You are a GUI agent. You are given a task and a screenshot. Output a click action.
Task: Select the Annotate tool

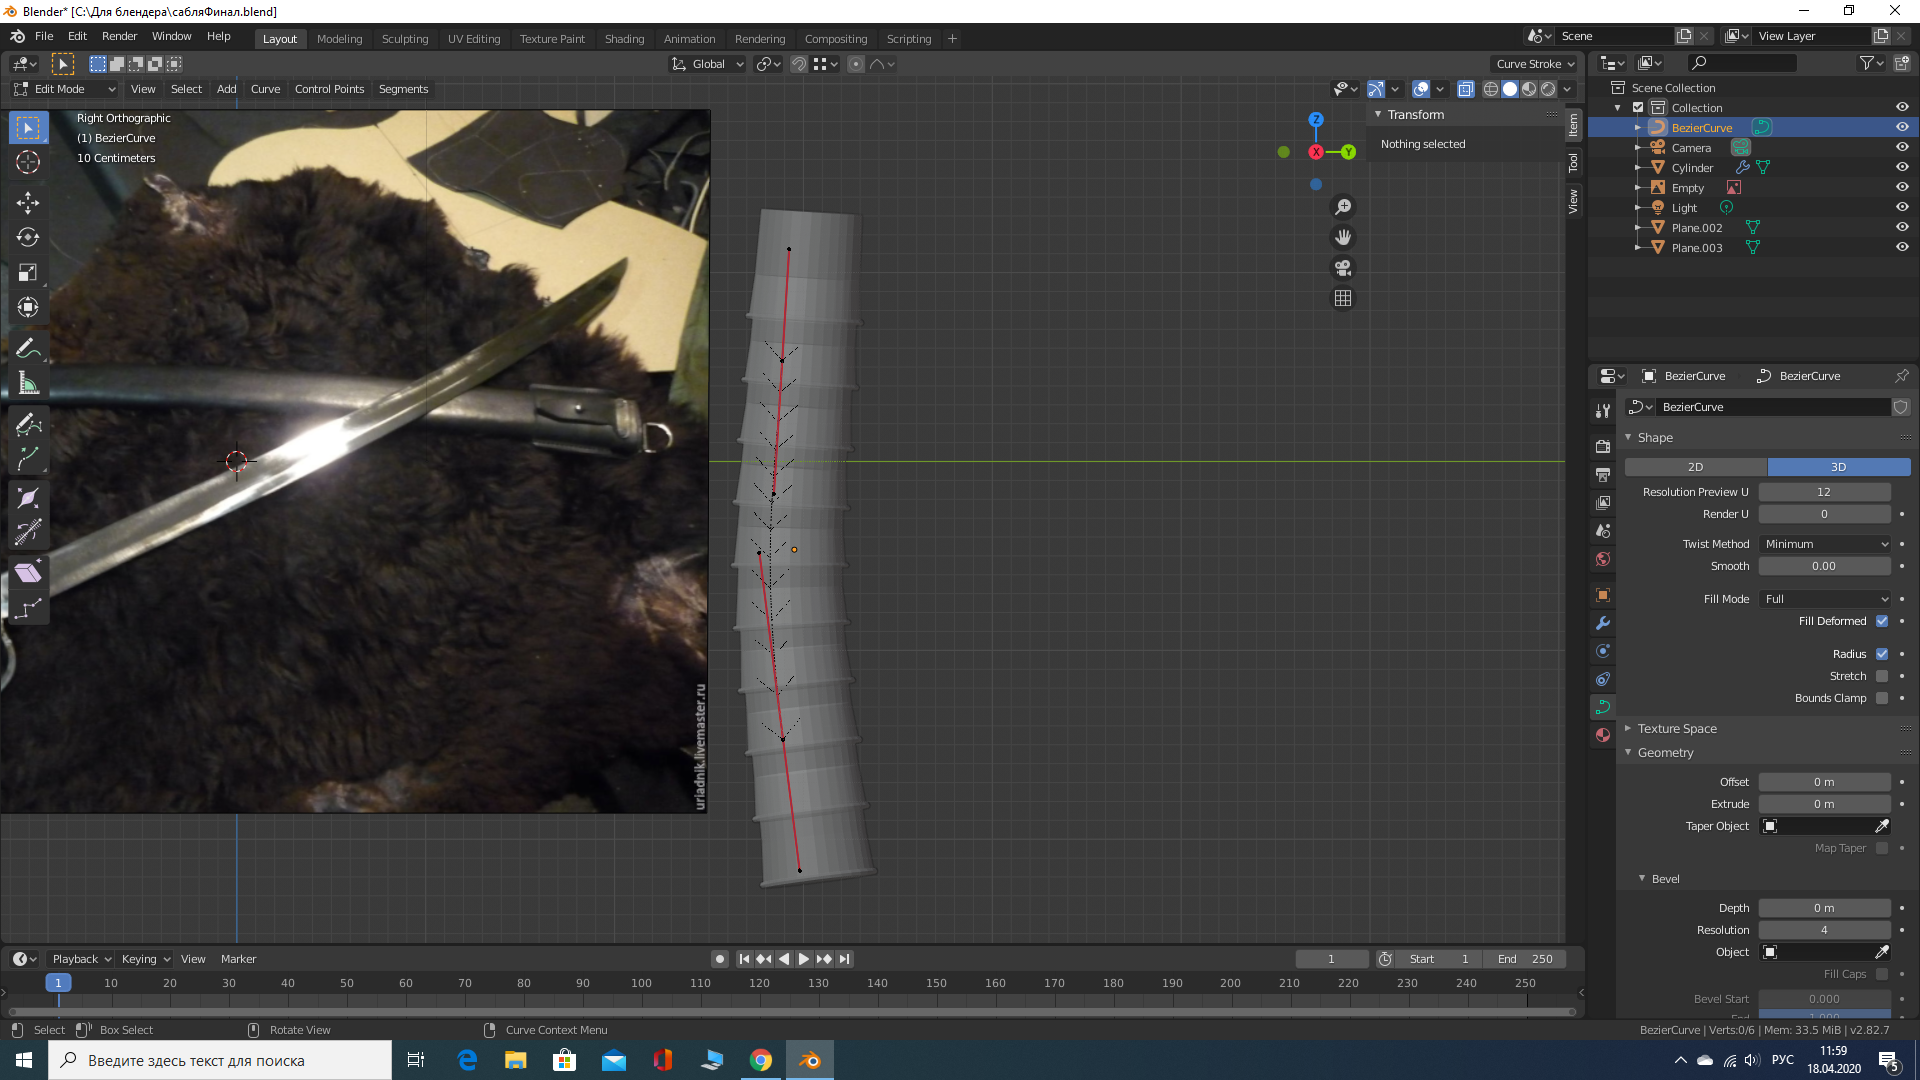(28, 348)
